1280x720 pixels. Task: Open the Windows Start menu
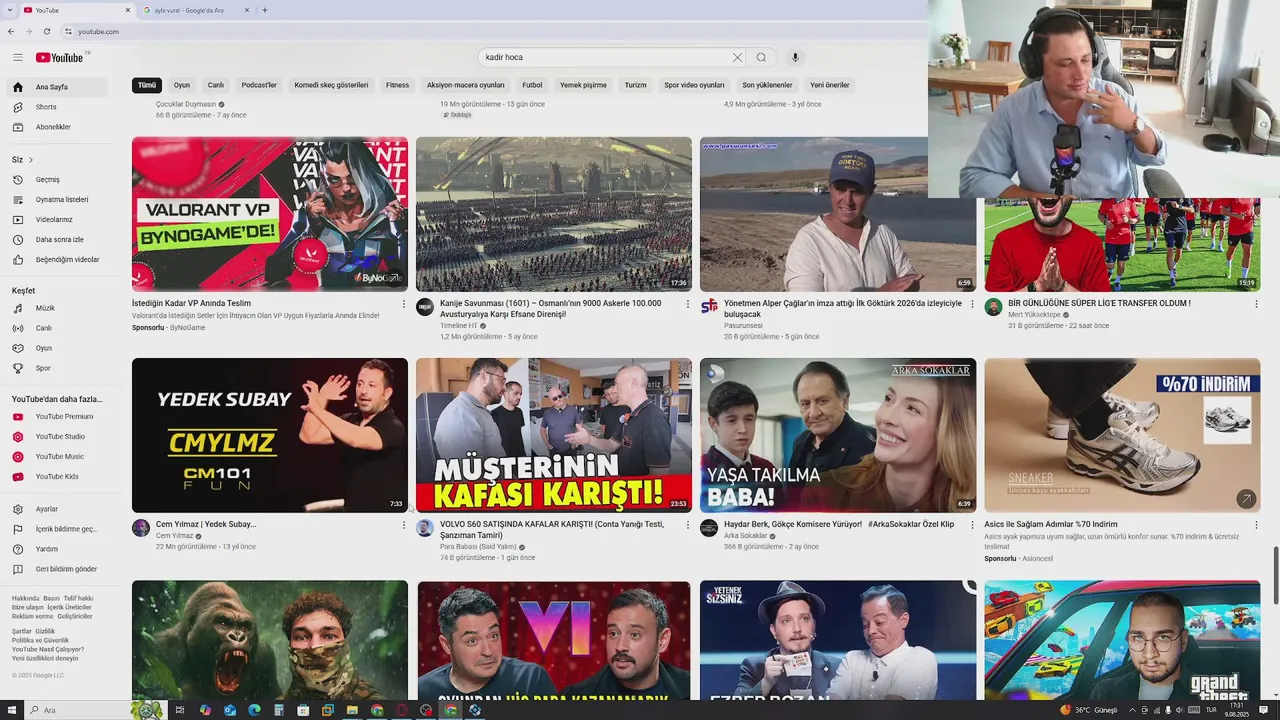pos(11,710)
